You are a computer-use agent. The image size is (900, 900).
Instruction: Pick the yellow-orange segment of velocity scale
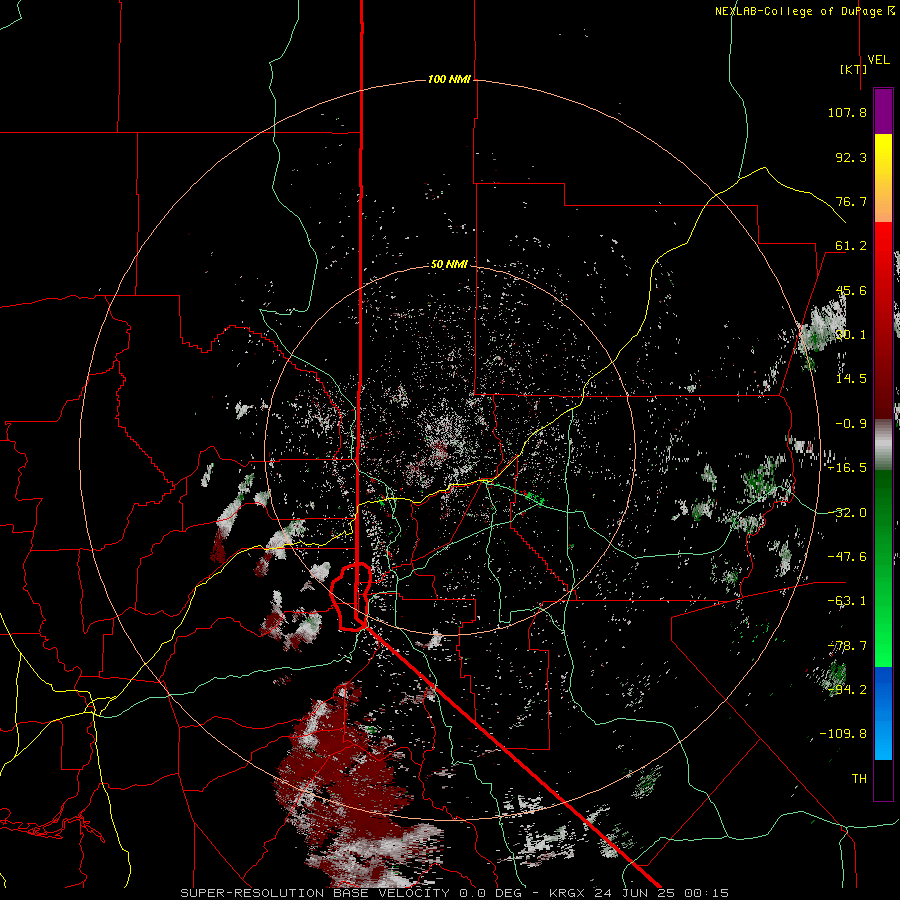coord(883,178)
